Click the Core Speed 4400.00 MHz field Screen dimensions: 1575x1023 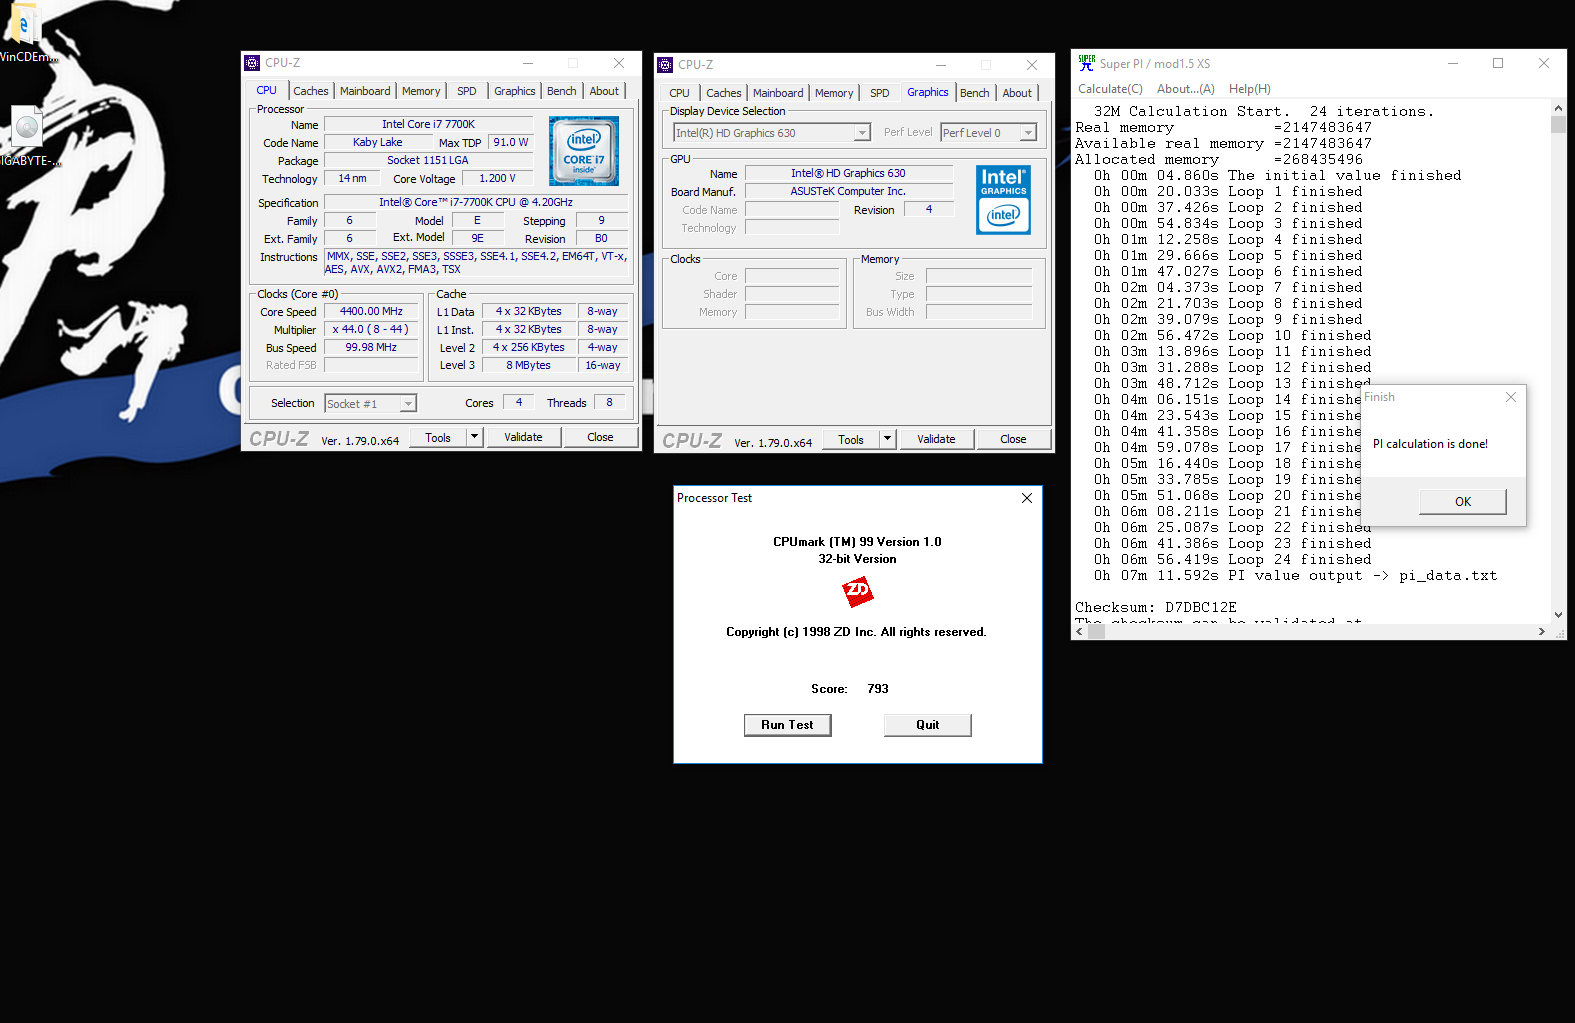371,312
